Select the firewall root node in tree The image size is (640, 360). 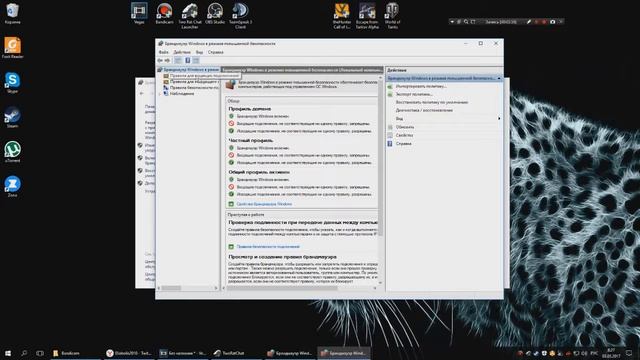click(189, 70)
